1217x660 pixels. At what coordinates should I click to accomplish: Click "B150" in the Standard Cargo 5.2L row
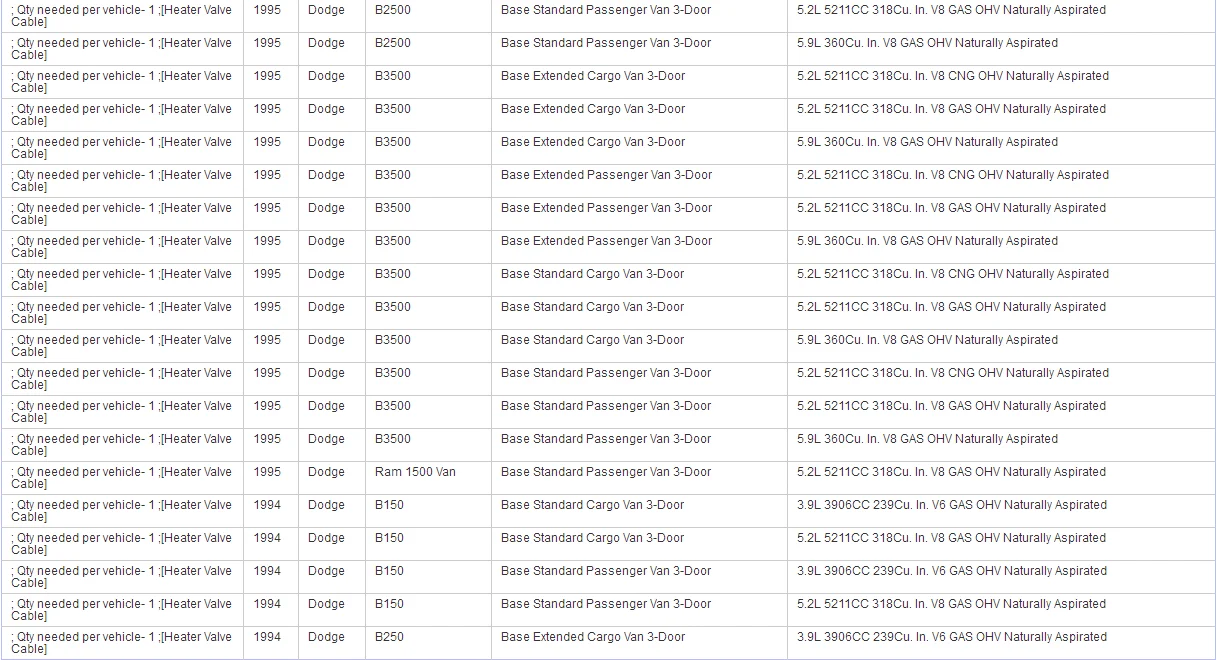389,538
